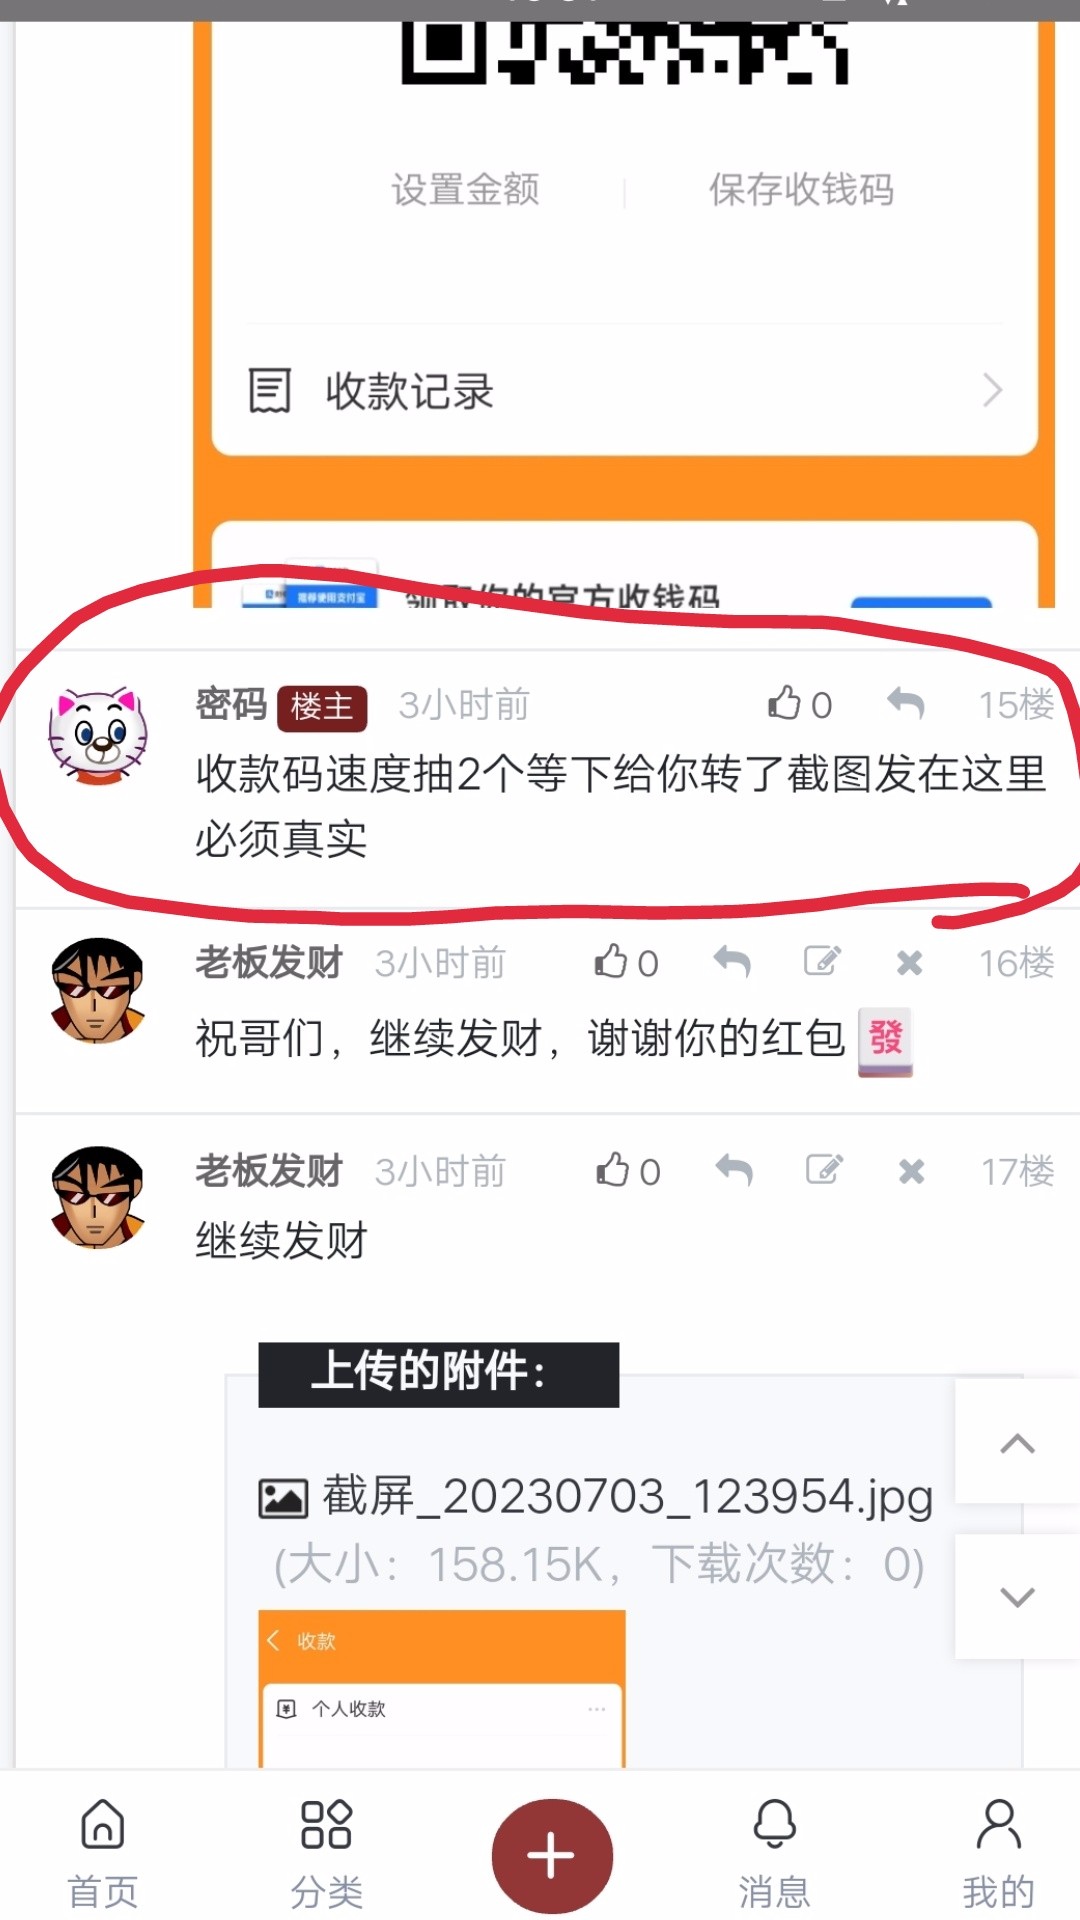The width and height of the screenshot is (1080, 1920).
Task: Reply to the 15楼 post
Action: 906,704
